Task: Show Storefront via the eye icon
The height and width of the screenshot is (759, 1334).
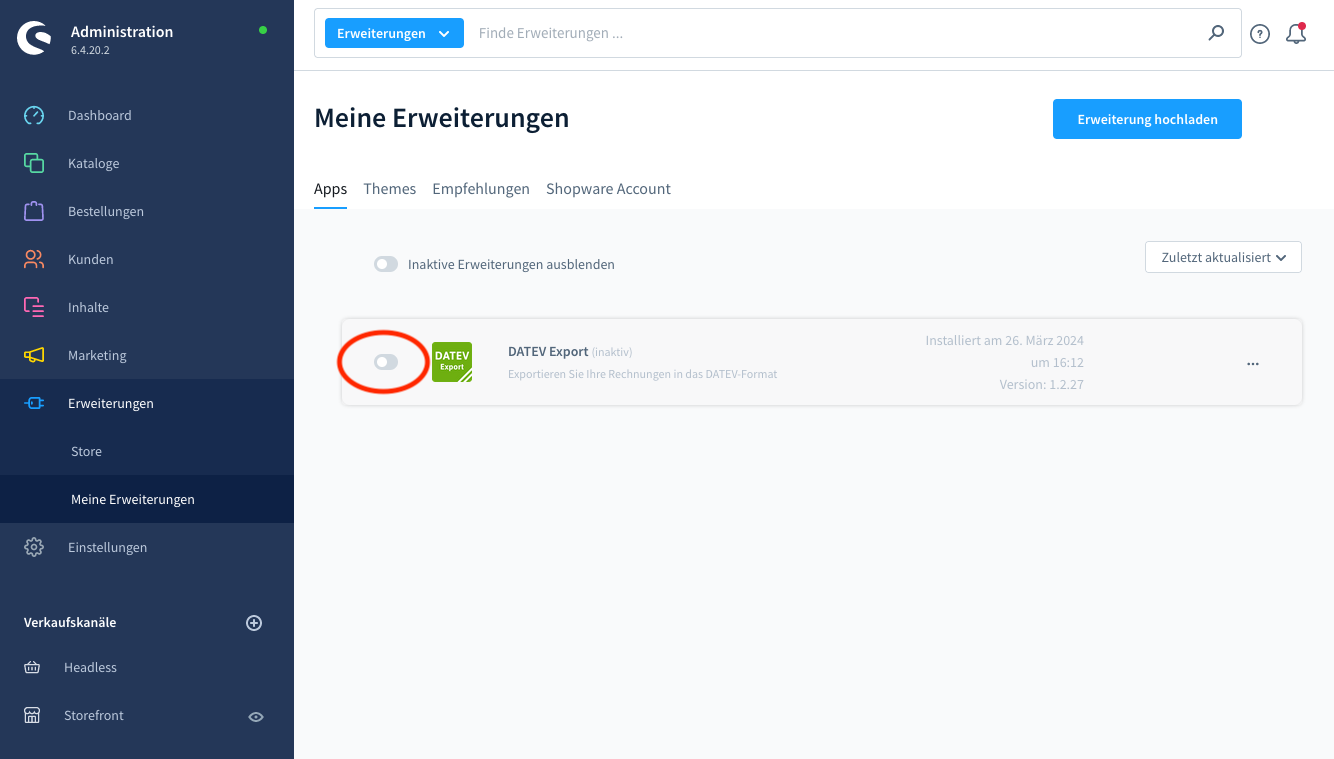Action: pyautogui.click(x=256, y=716)
